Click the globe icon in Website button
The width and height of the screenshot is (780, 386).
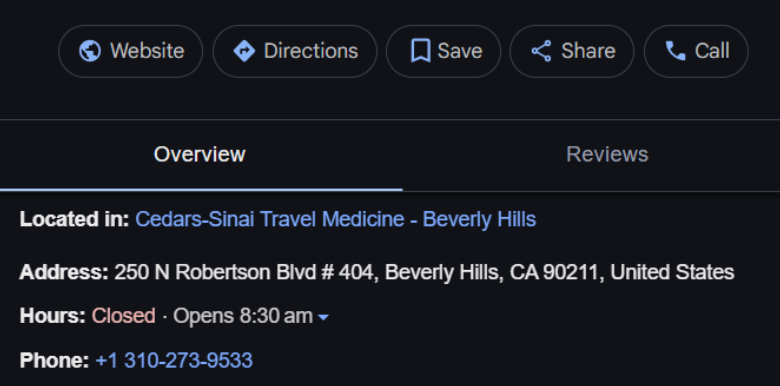pos(90,51)
